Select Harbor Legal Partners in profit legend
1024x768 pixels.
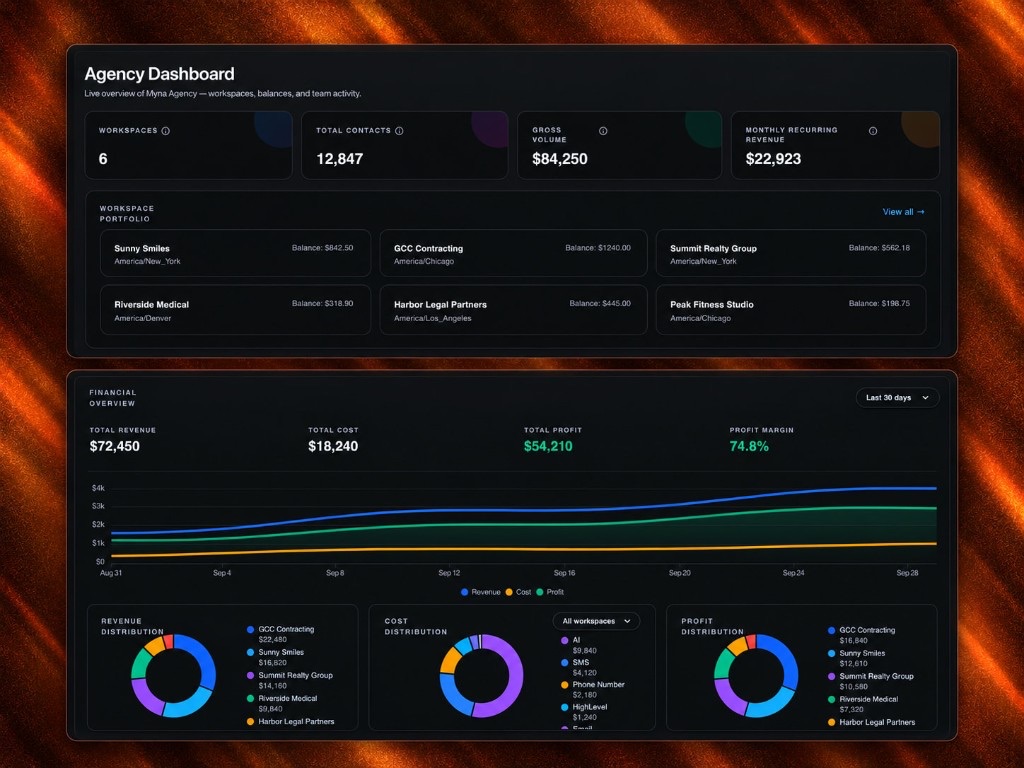(872, 722)
